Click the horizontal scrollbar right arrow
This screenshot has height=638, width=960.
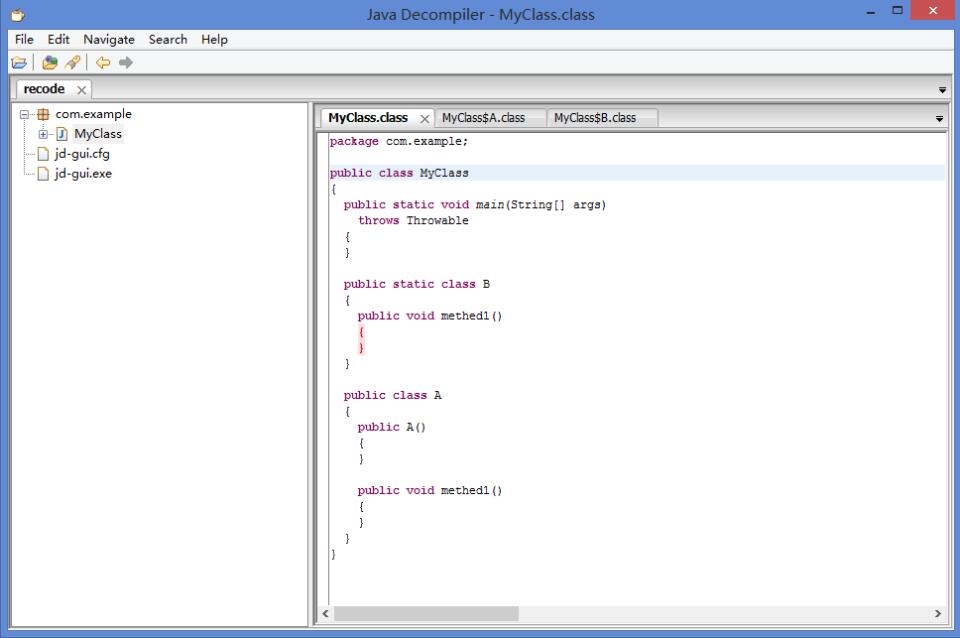point(937,613)
